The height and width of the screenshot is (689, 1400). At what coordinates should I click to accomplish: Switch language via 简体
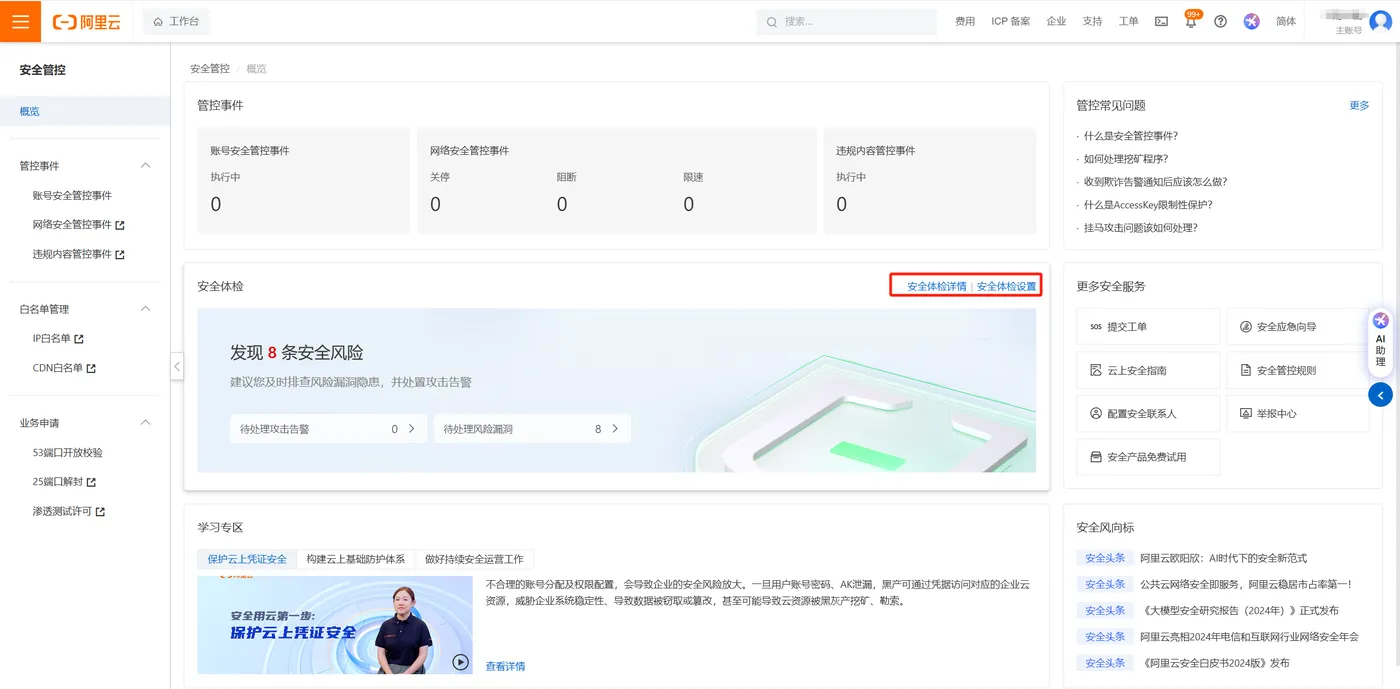(x=1286, y=21)
